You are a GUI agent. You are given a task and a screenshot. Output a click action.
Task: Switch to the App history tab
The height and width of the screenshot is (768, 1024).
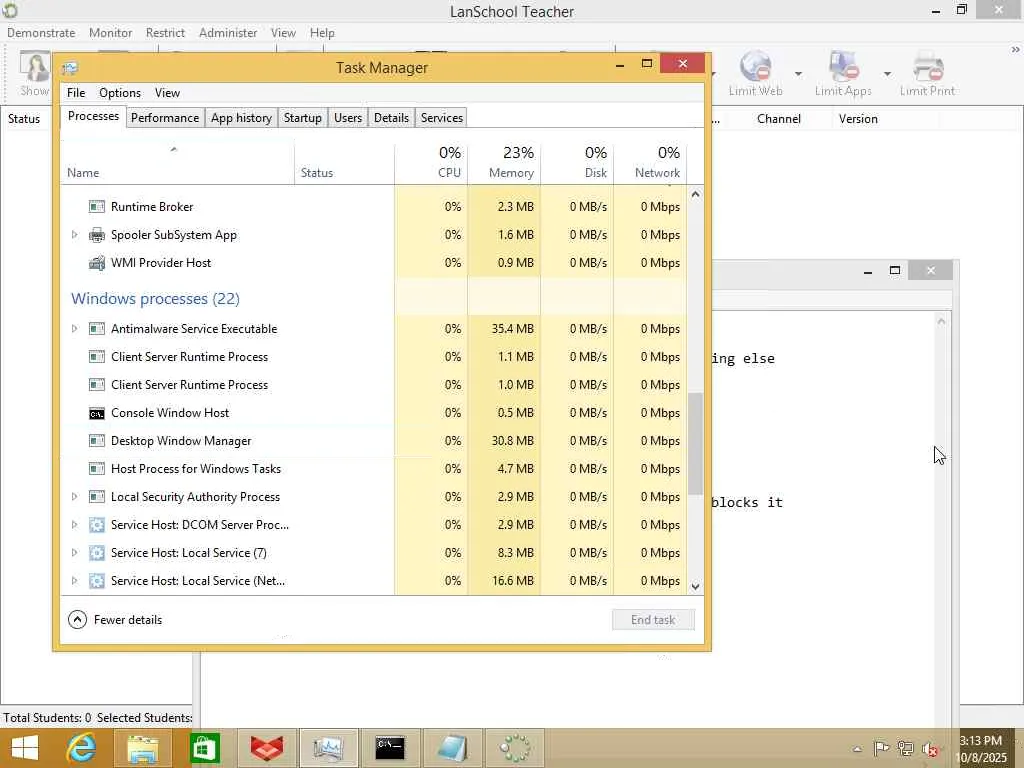point(241,118)
